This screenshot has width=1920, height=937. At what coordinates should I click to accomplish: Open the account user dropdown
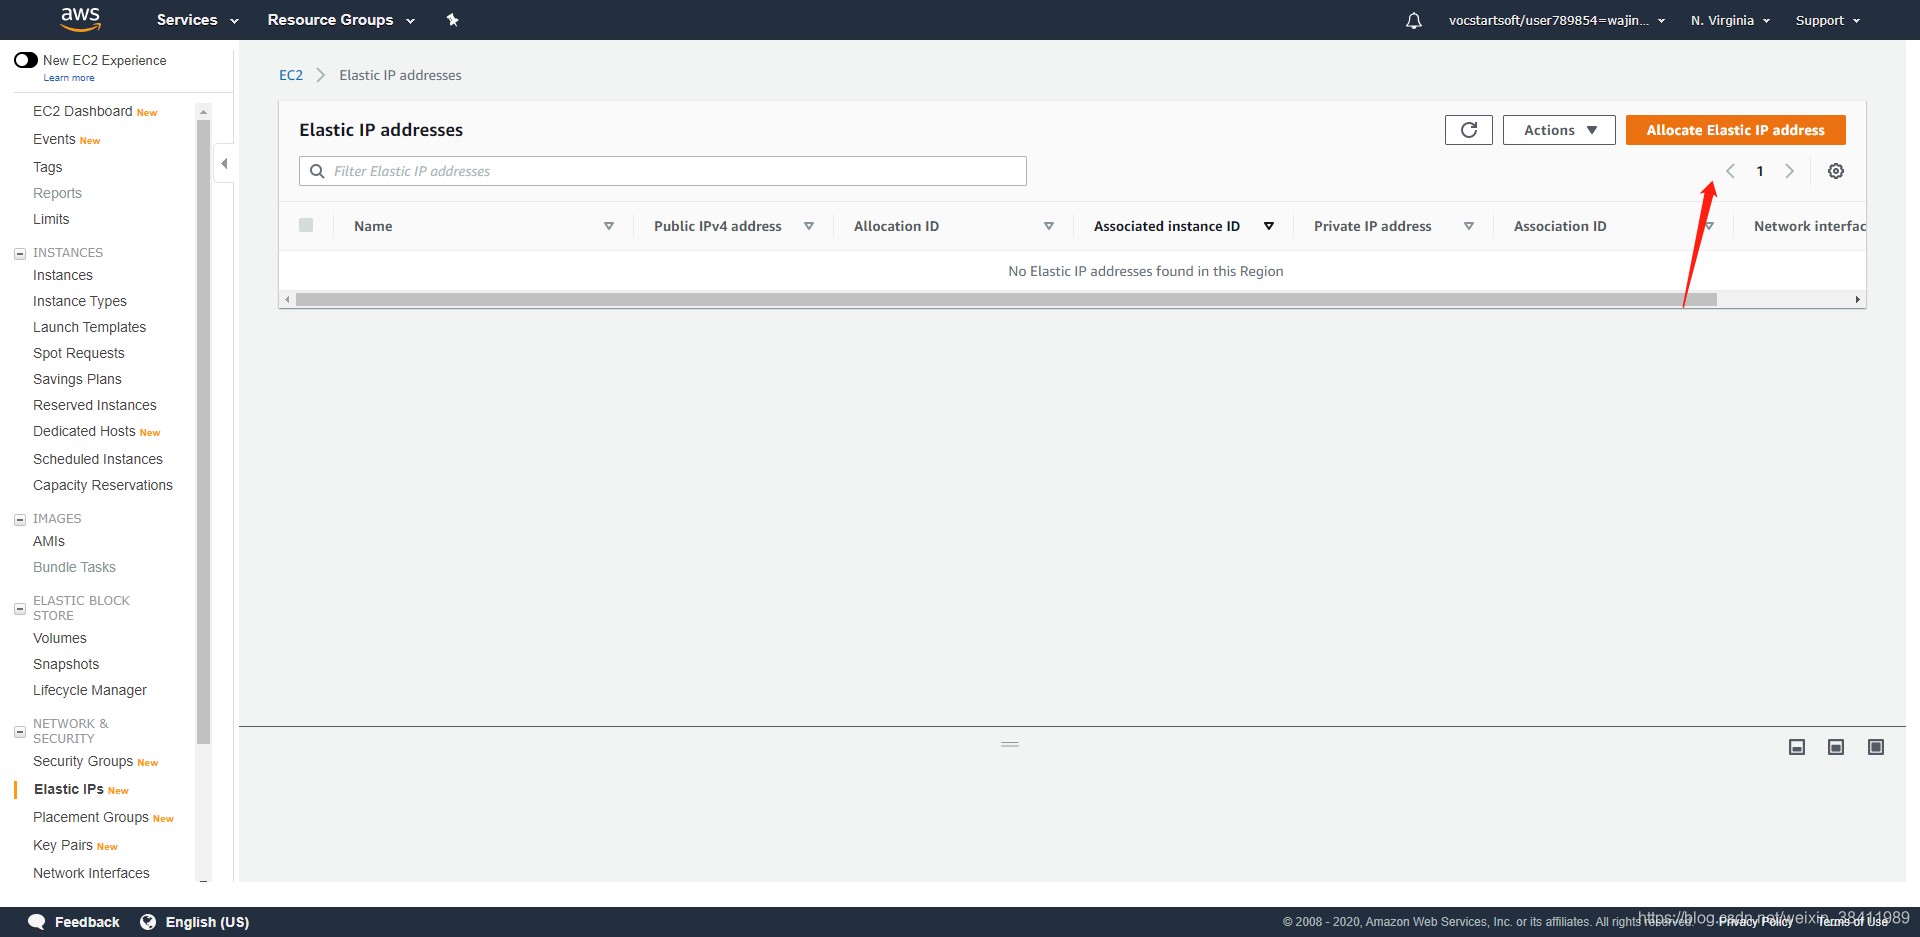(1557, 20)
